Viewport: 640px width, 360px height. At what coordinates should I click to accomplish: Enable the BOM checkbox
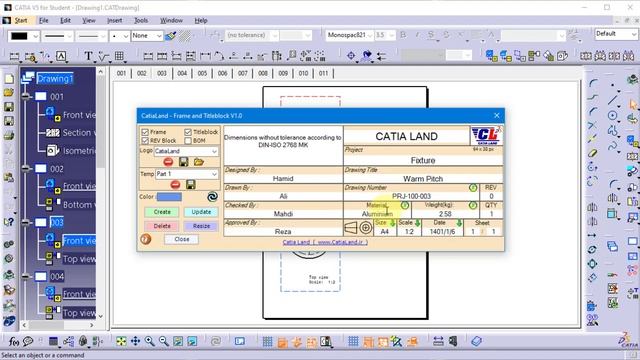[x=188, y=140]
